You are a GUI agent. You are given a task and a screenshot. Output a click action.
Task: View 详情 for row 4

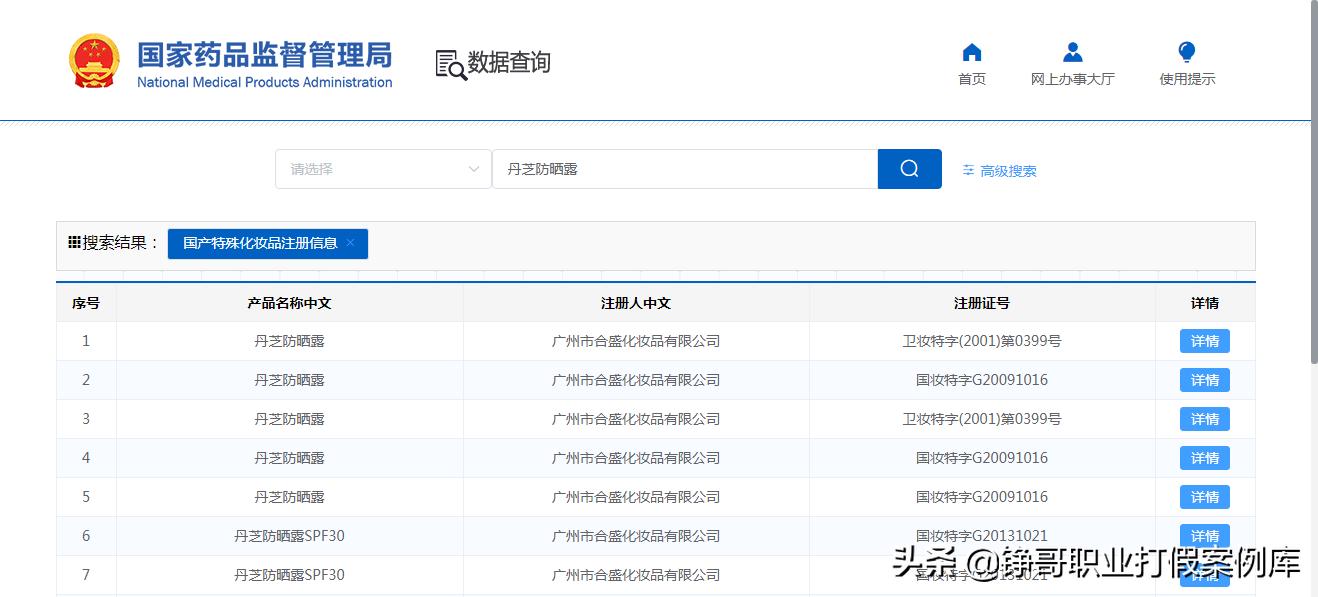pyautogui.click(x=1204, y=458)
